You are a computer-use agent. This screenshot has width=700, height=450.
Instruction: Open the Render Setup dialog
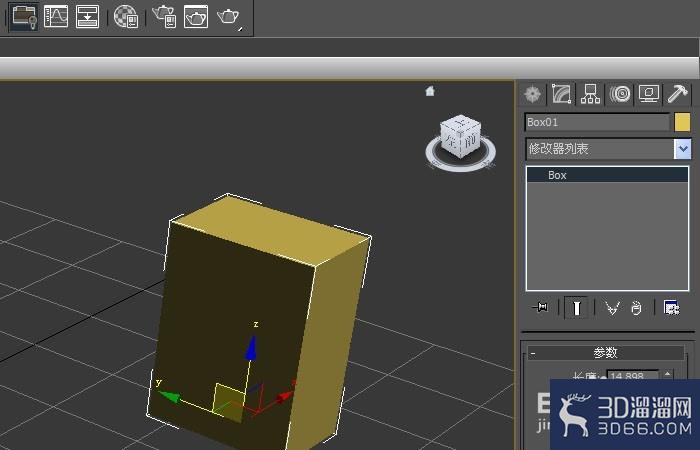pyautogui.click(x=164, y=17)
